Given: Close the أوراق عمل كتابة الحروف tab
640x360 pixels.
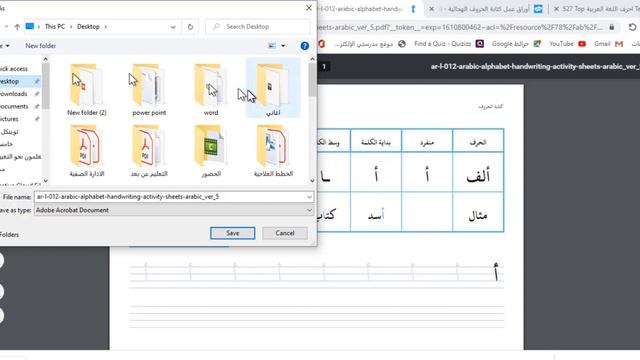Looking at the screenshot, I should pos(431,9).
